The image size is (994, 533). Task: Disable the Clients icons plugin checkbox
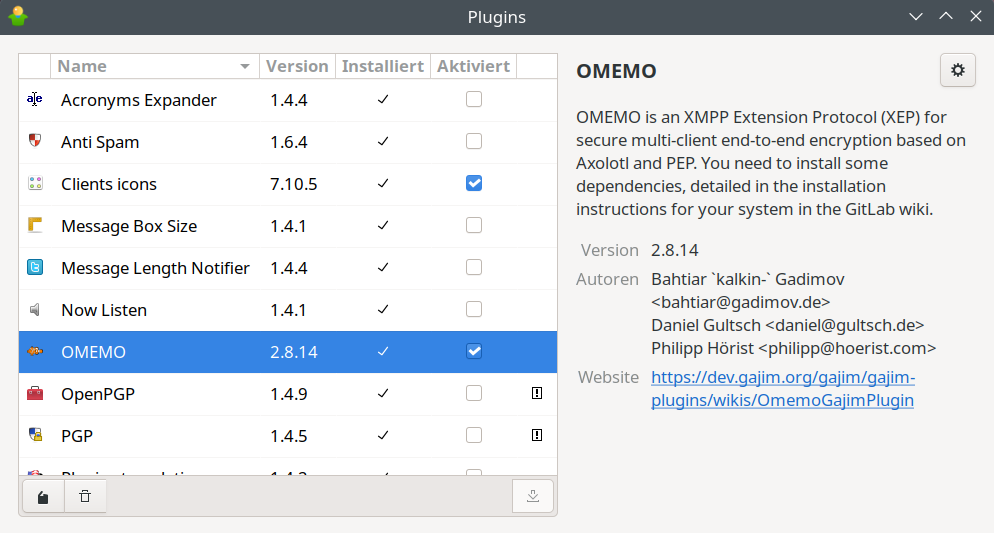[x=474, y=183]
